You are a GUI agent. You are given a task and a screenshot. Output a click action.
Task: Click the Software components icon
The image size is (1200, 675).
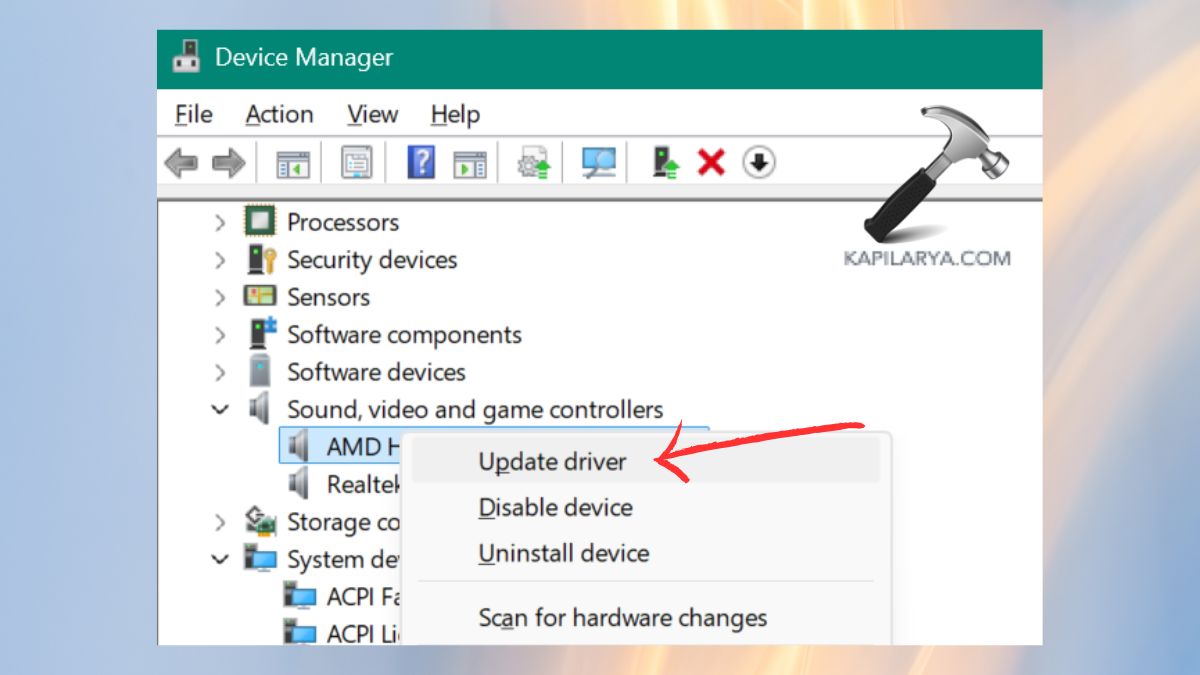pos(261,333)
